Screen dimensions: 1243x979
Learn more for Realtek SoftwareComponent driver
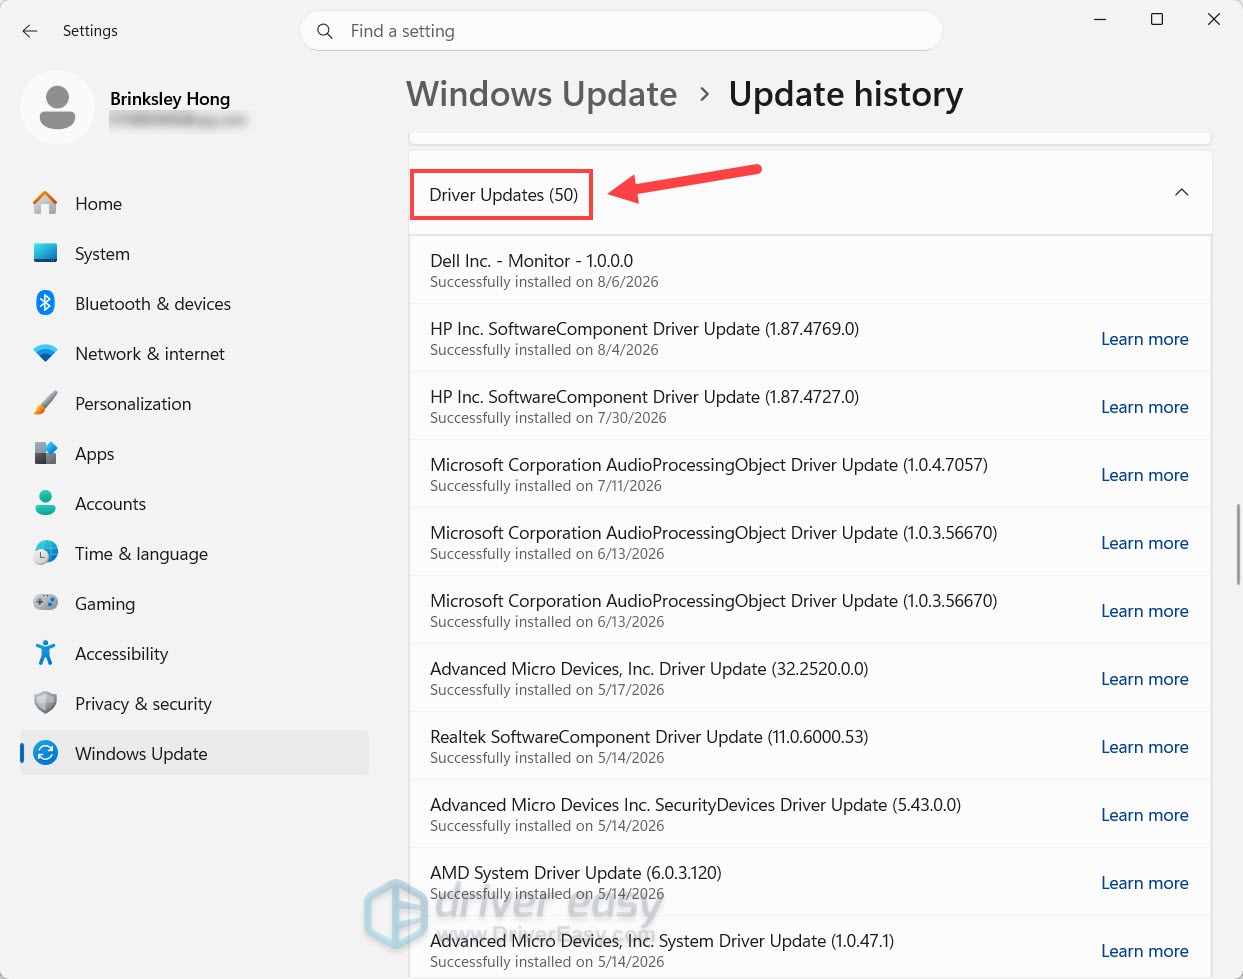1144,747
